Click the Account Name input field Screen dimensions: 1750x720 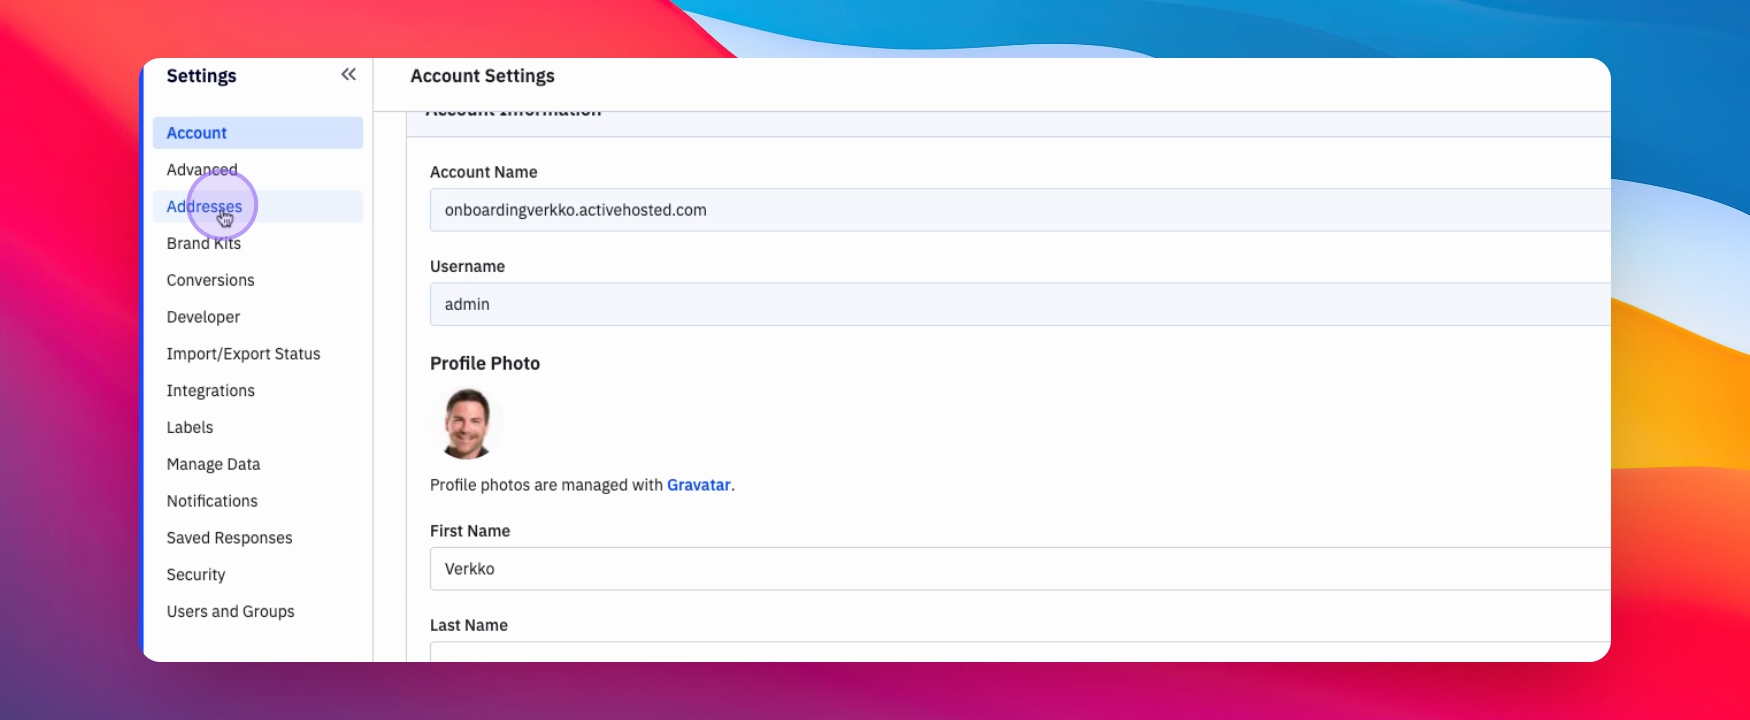[x=1020, y=210]
